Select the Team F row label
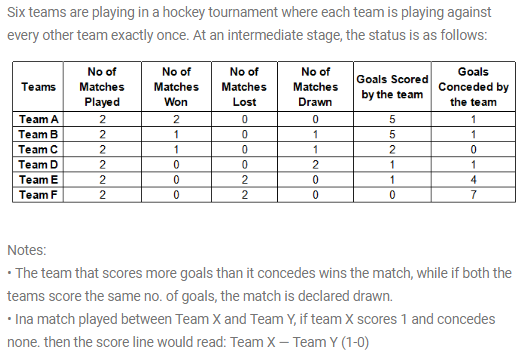This screenshot has height=360, width=519. (x=38, y=195)
